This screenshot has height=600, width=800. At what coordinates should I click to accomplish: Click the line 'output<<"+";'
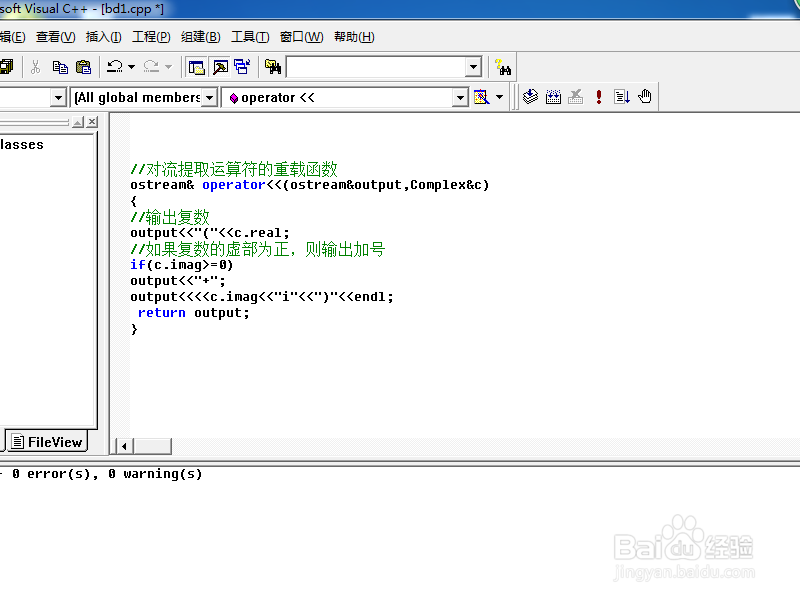pyautogui.click(x=178, y=281)
